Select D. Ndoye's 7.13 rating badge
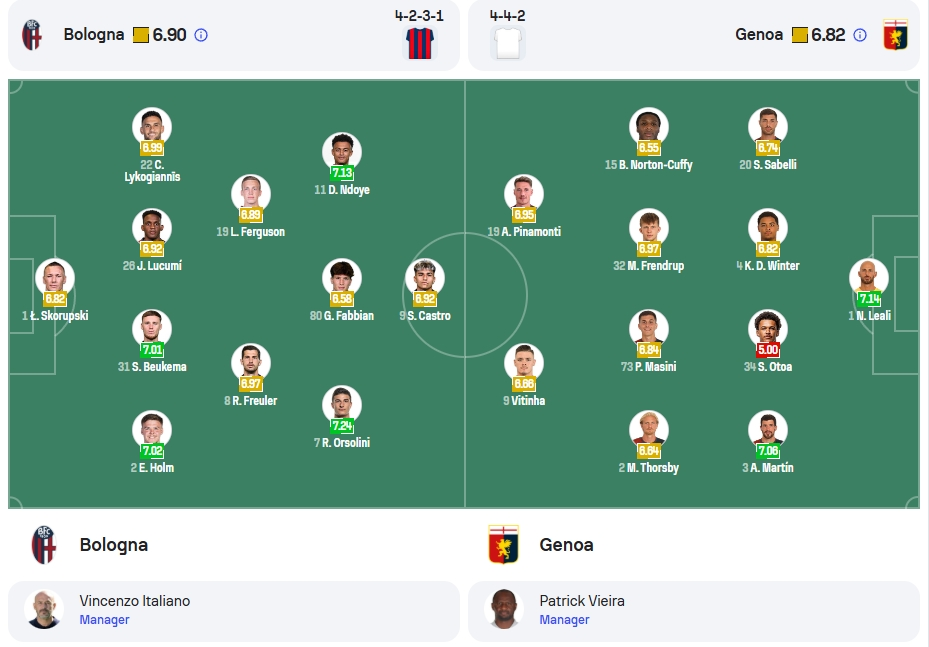 coord(342,172)
